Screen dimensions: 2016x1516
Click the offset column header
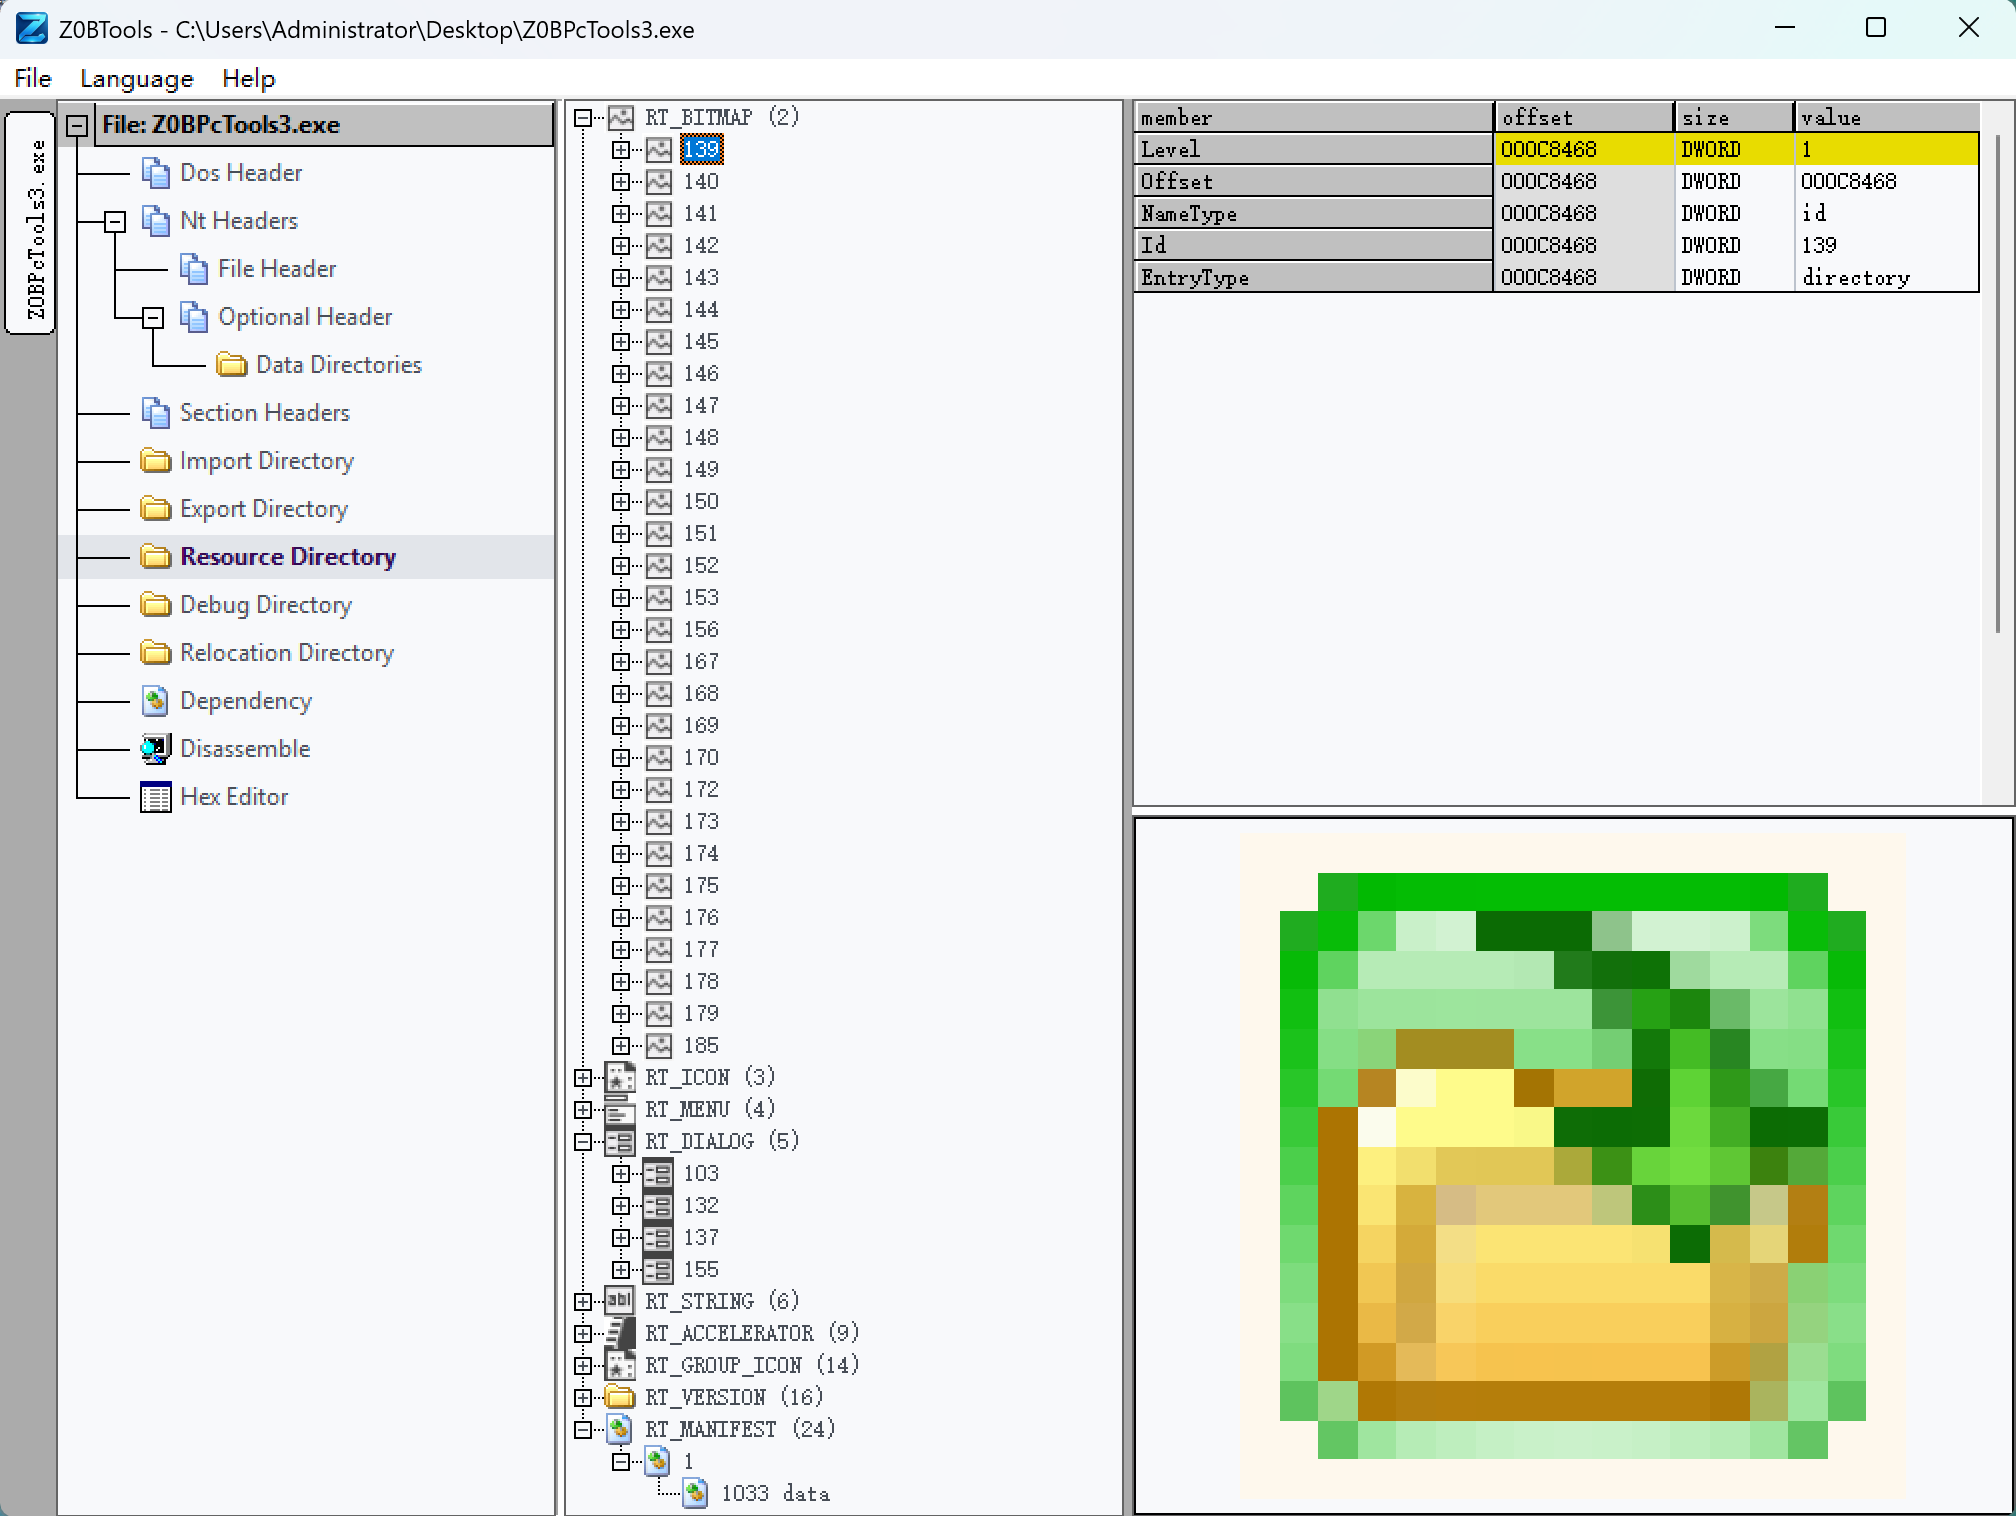click(1584, 118)
